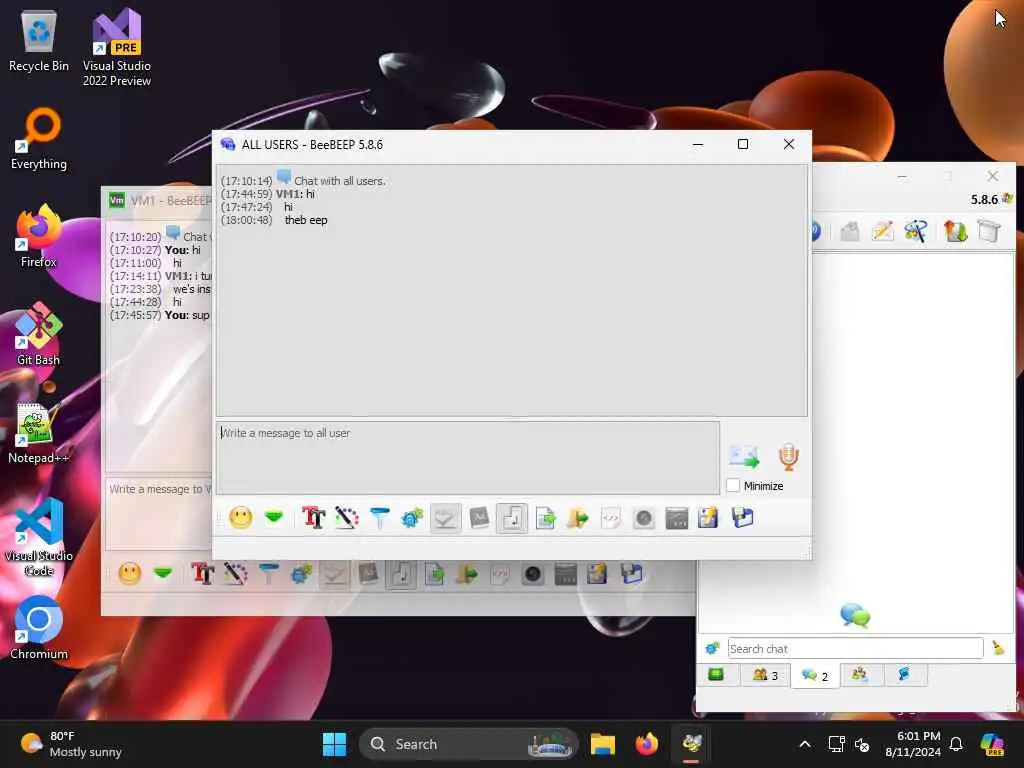Open Notepad++ desktop shortcut
This screenshot has height=768, width=1024.
(38, 434)
